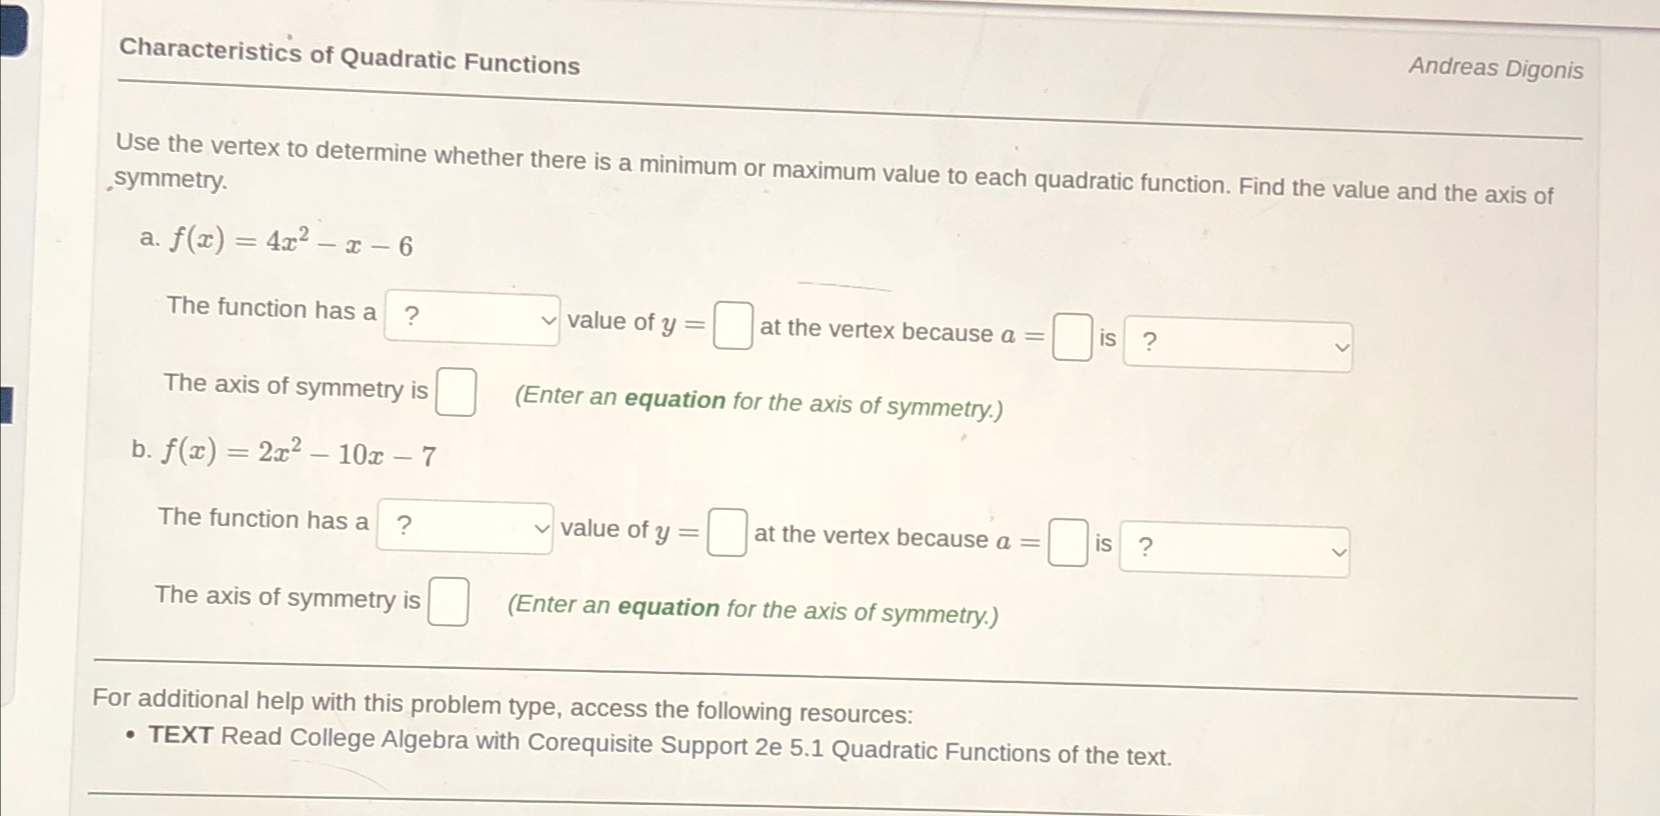Click the chevron on part b's reason dropdown
This screenshot has width=1660, height=816.
1340,551
